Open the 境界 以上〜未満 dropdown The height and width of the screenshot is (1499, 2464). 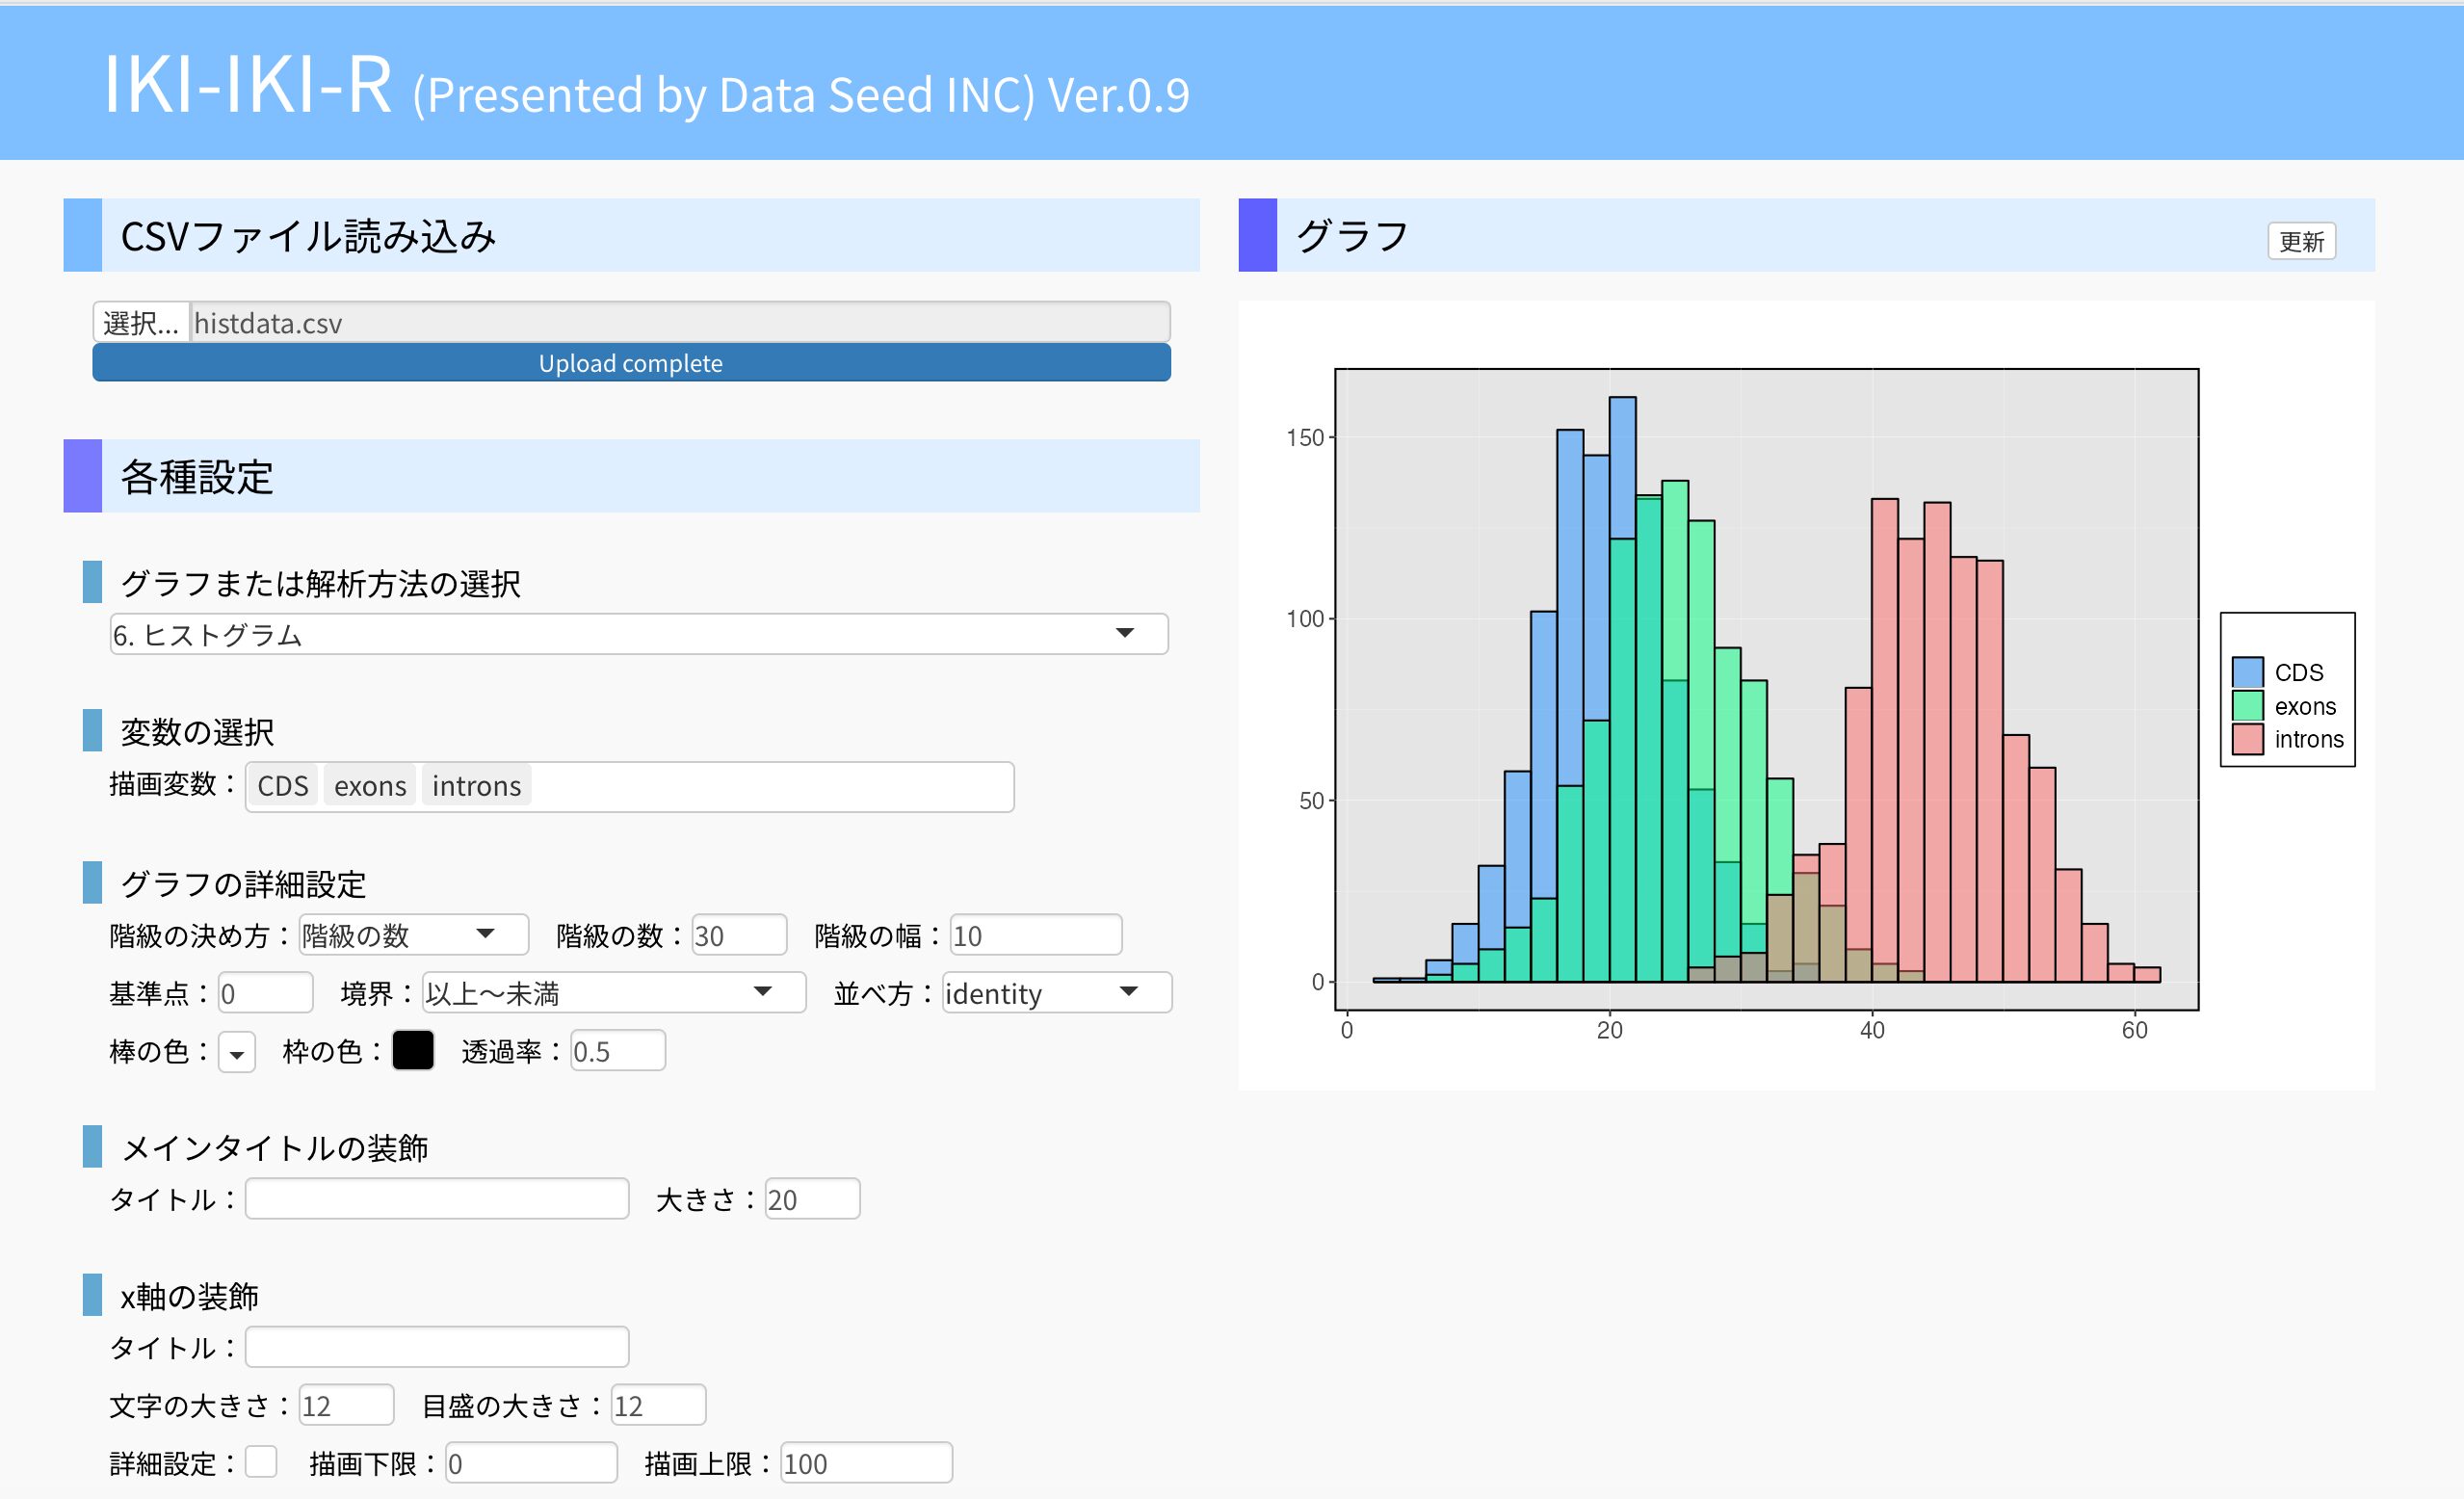613,993
